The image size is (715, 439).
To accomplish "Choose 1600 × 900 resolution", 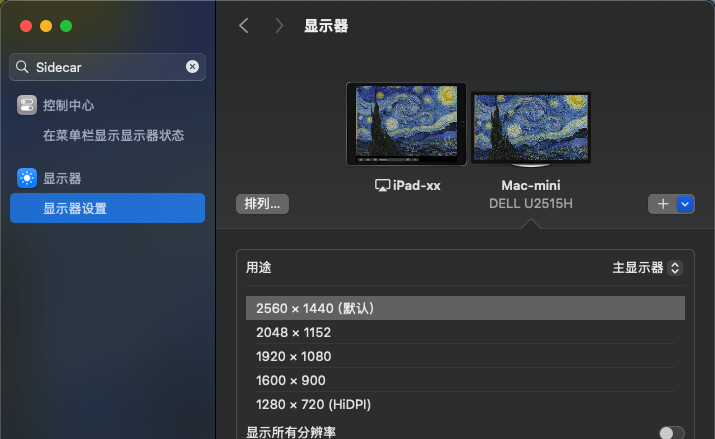I will click(465, 380).
